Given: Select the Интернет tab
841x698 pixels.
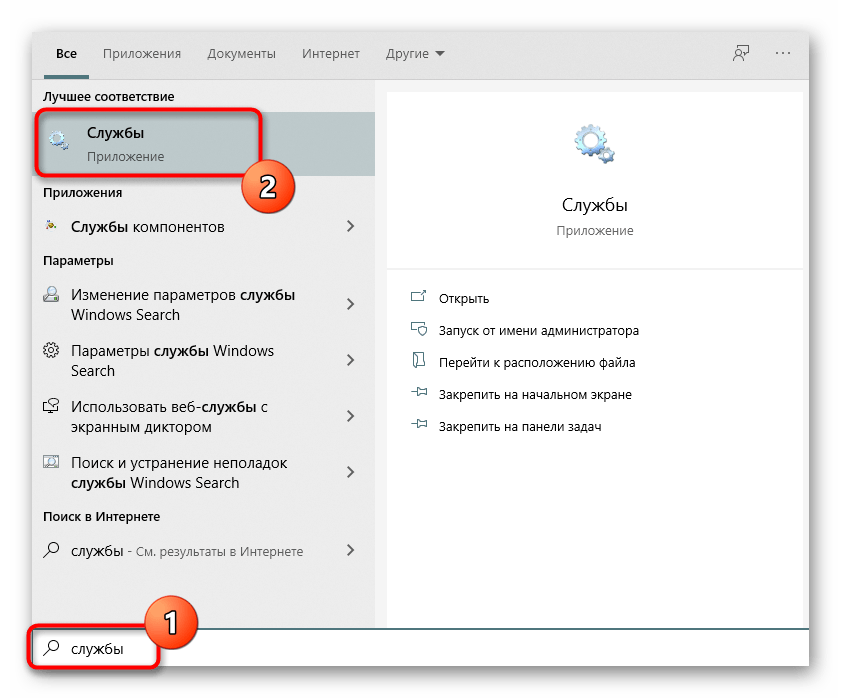Looking at the screenshot, I should 330,54.
